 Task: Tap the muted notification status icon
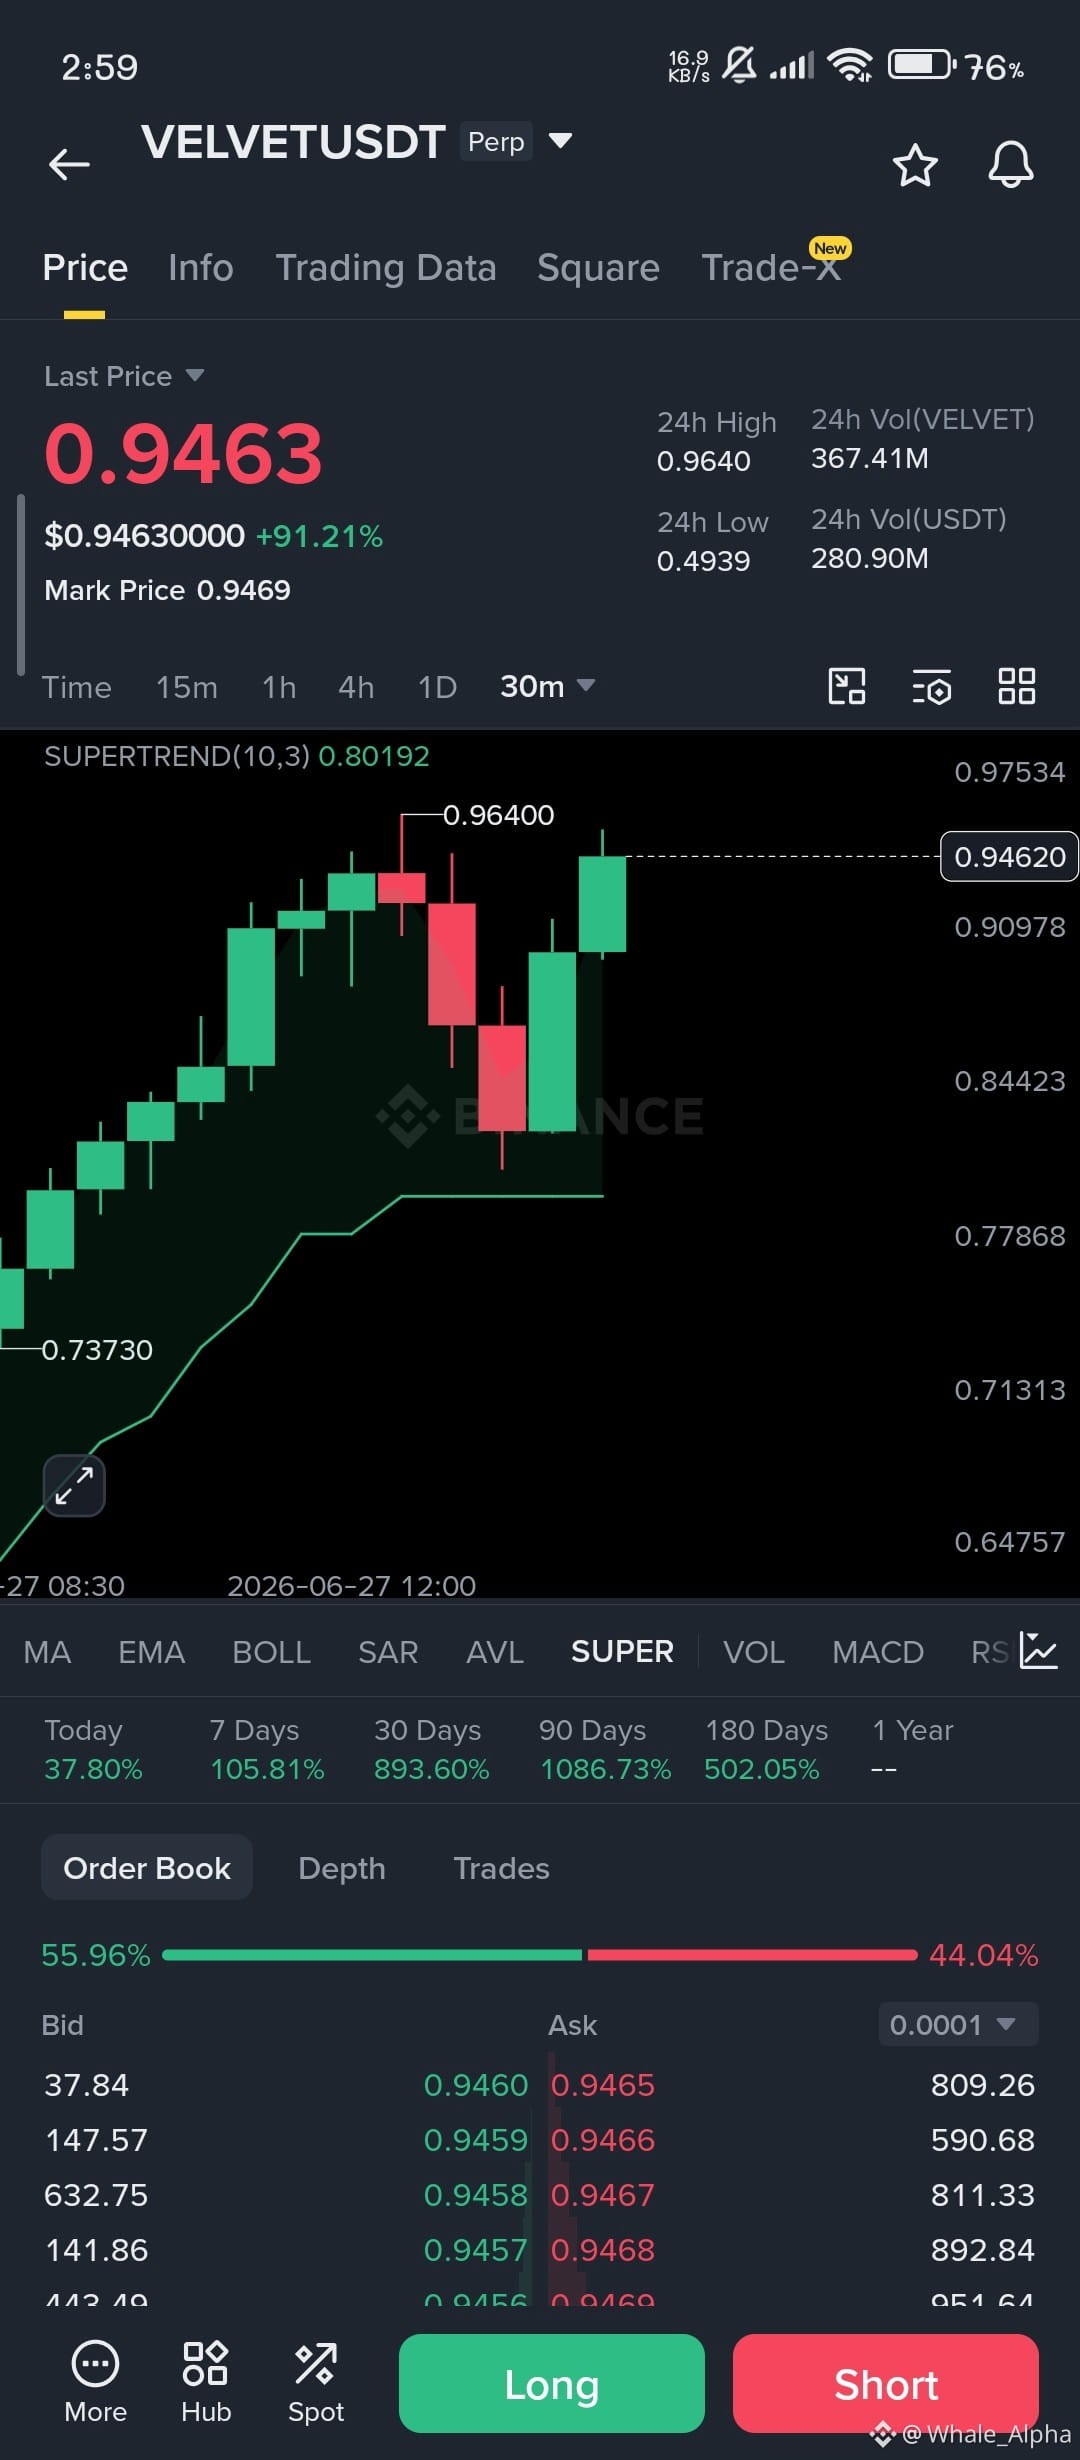pyautogui.click(x=739, y=66)
